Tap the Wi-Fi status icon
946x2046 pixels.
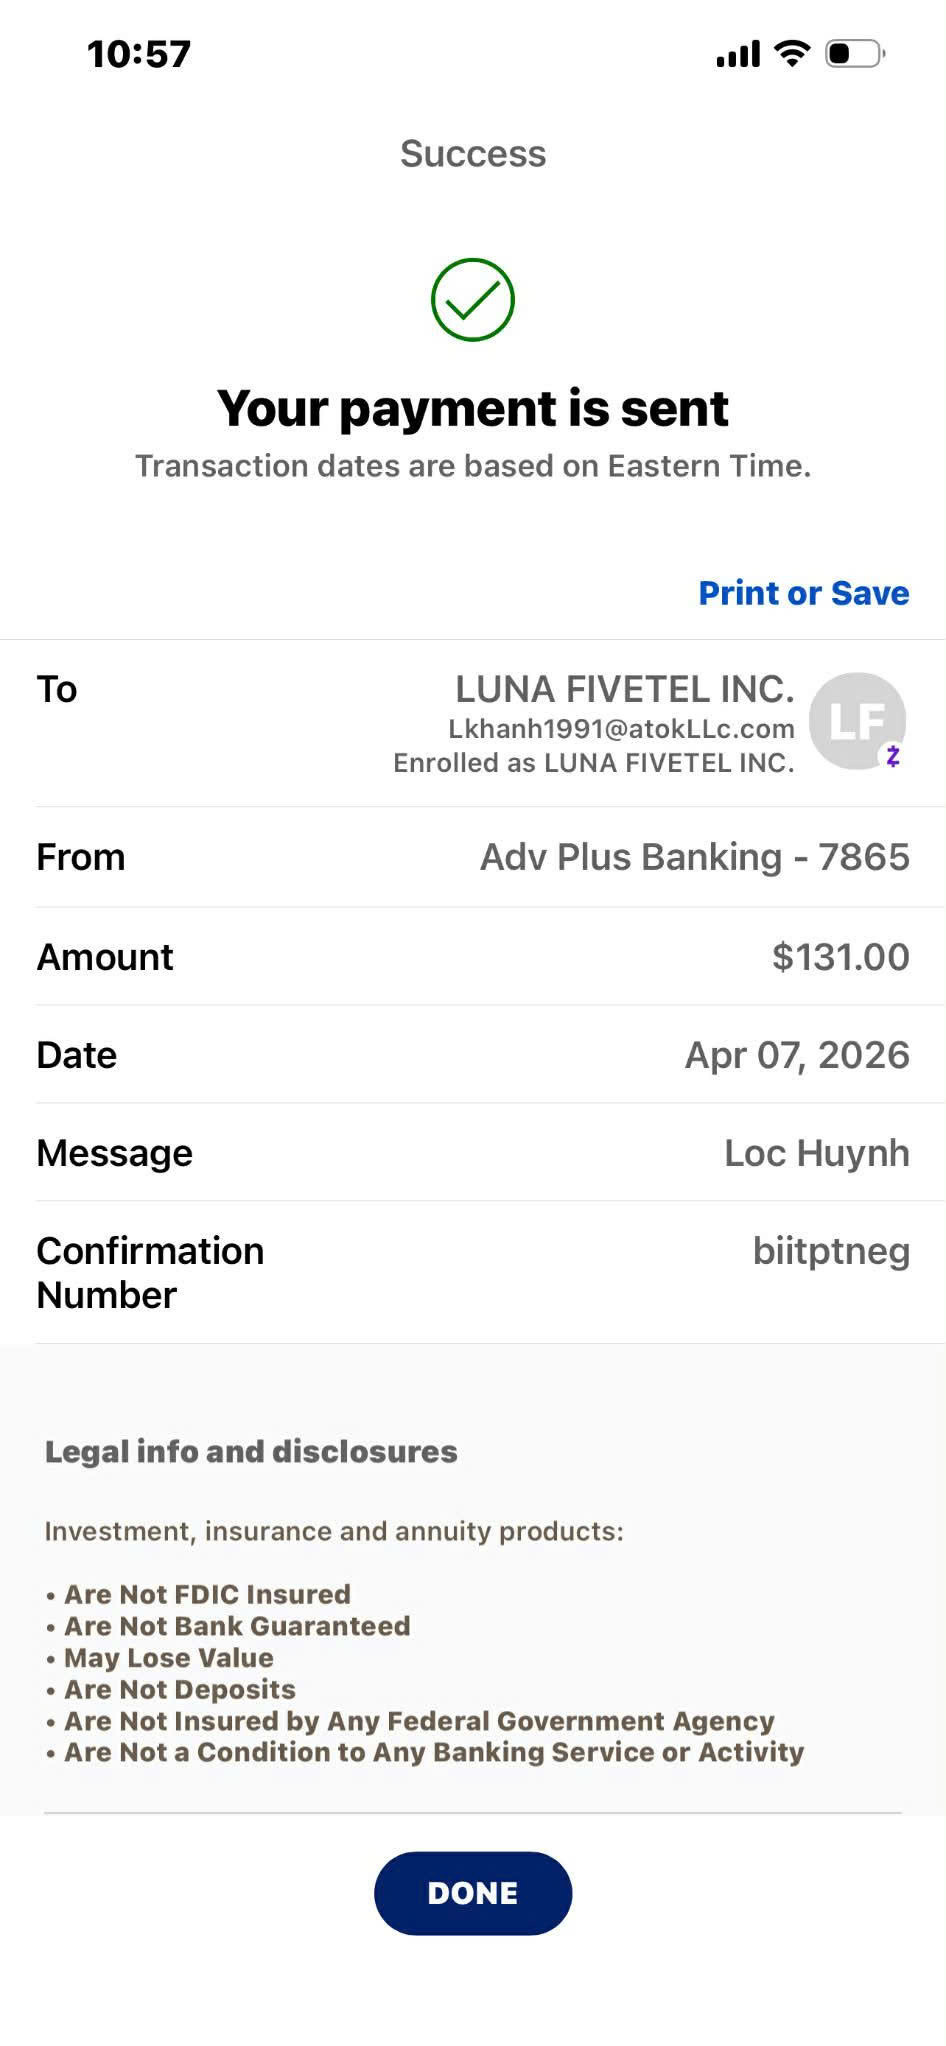pyautogui.click(x=792, y=53)
